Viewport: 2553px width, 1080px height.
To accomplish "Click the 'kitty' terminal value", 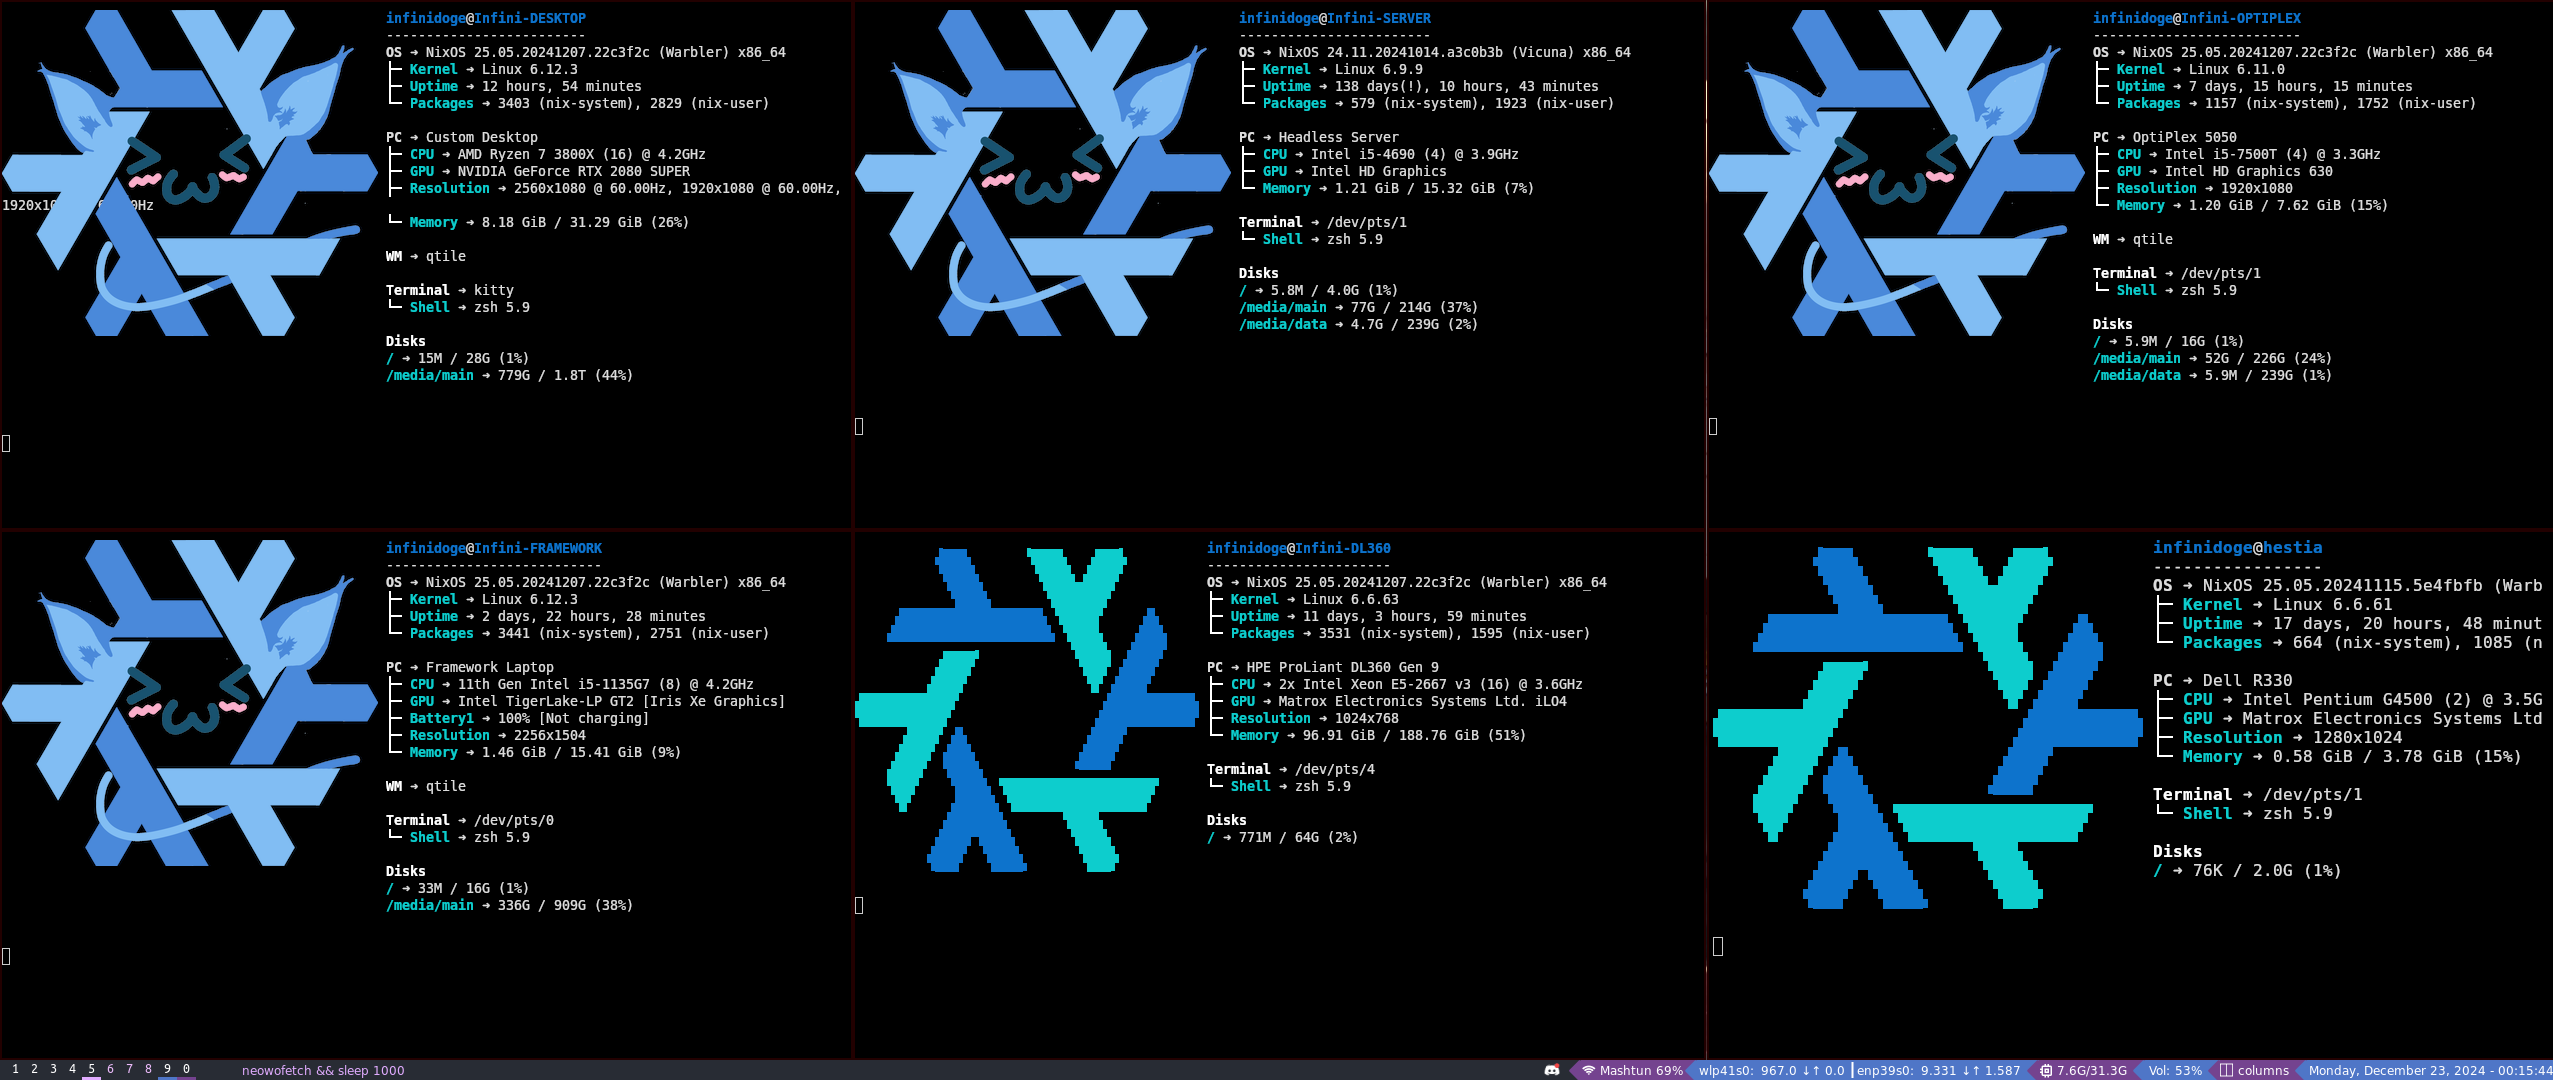I will 494,290.
